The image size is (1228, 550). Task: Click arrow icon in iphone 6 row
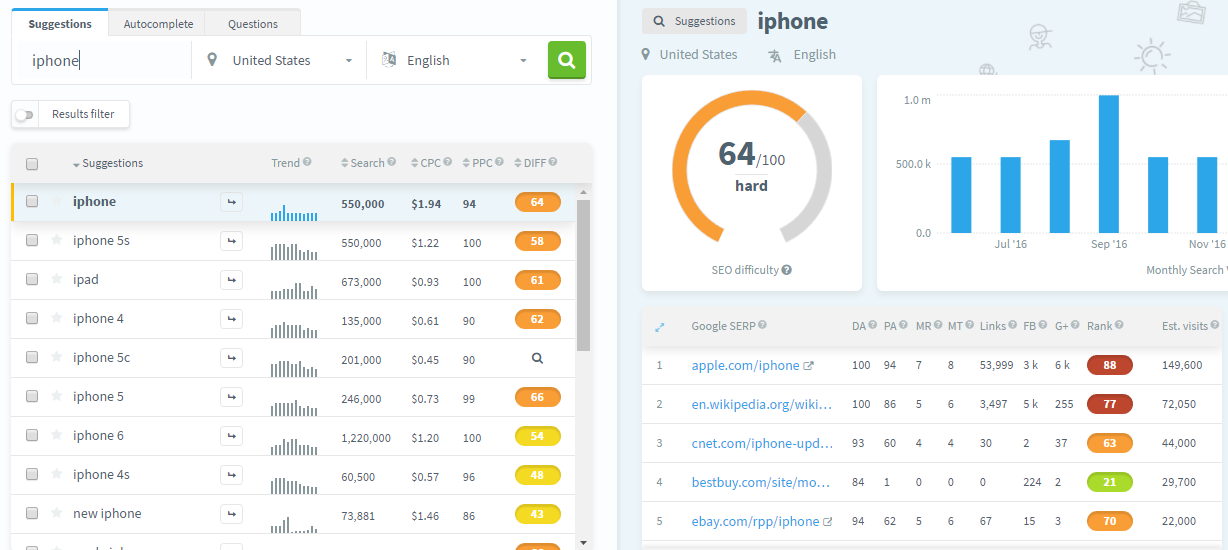231,436
